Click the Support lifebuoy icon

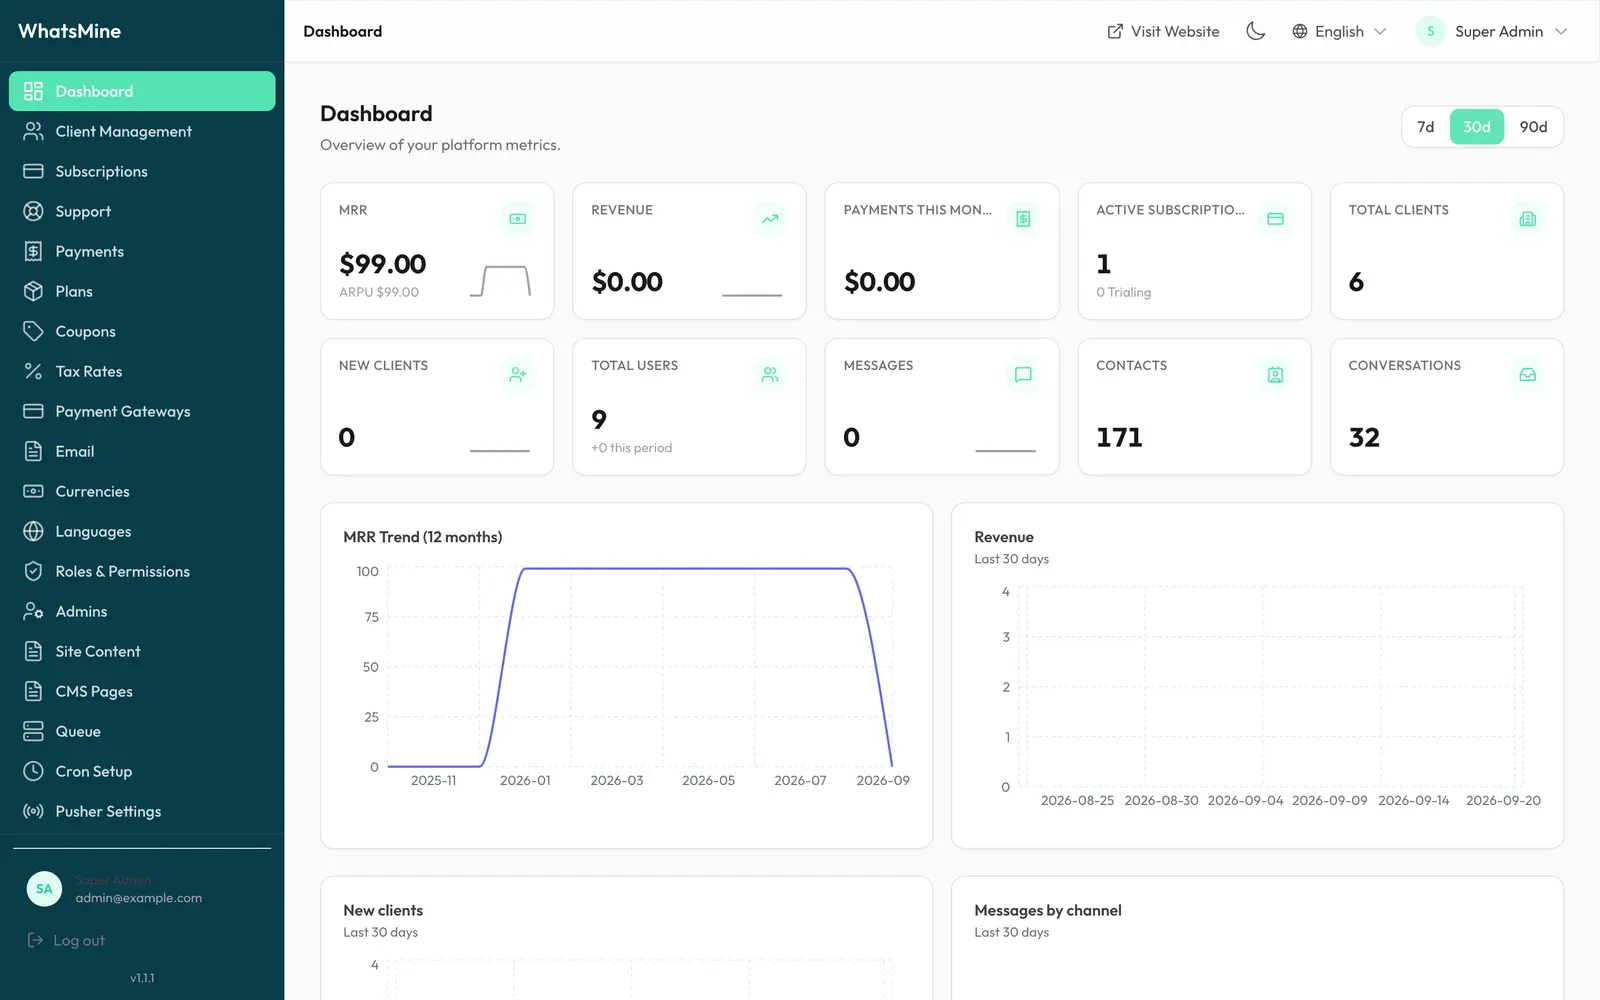pyautogui.click(x=33, y=211)
